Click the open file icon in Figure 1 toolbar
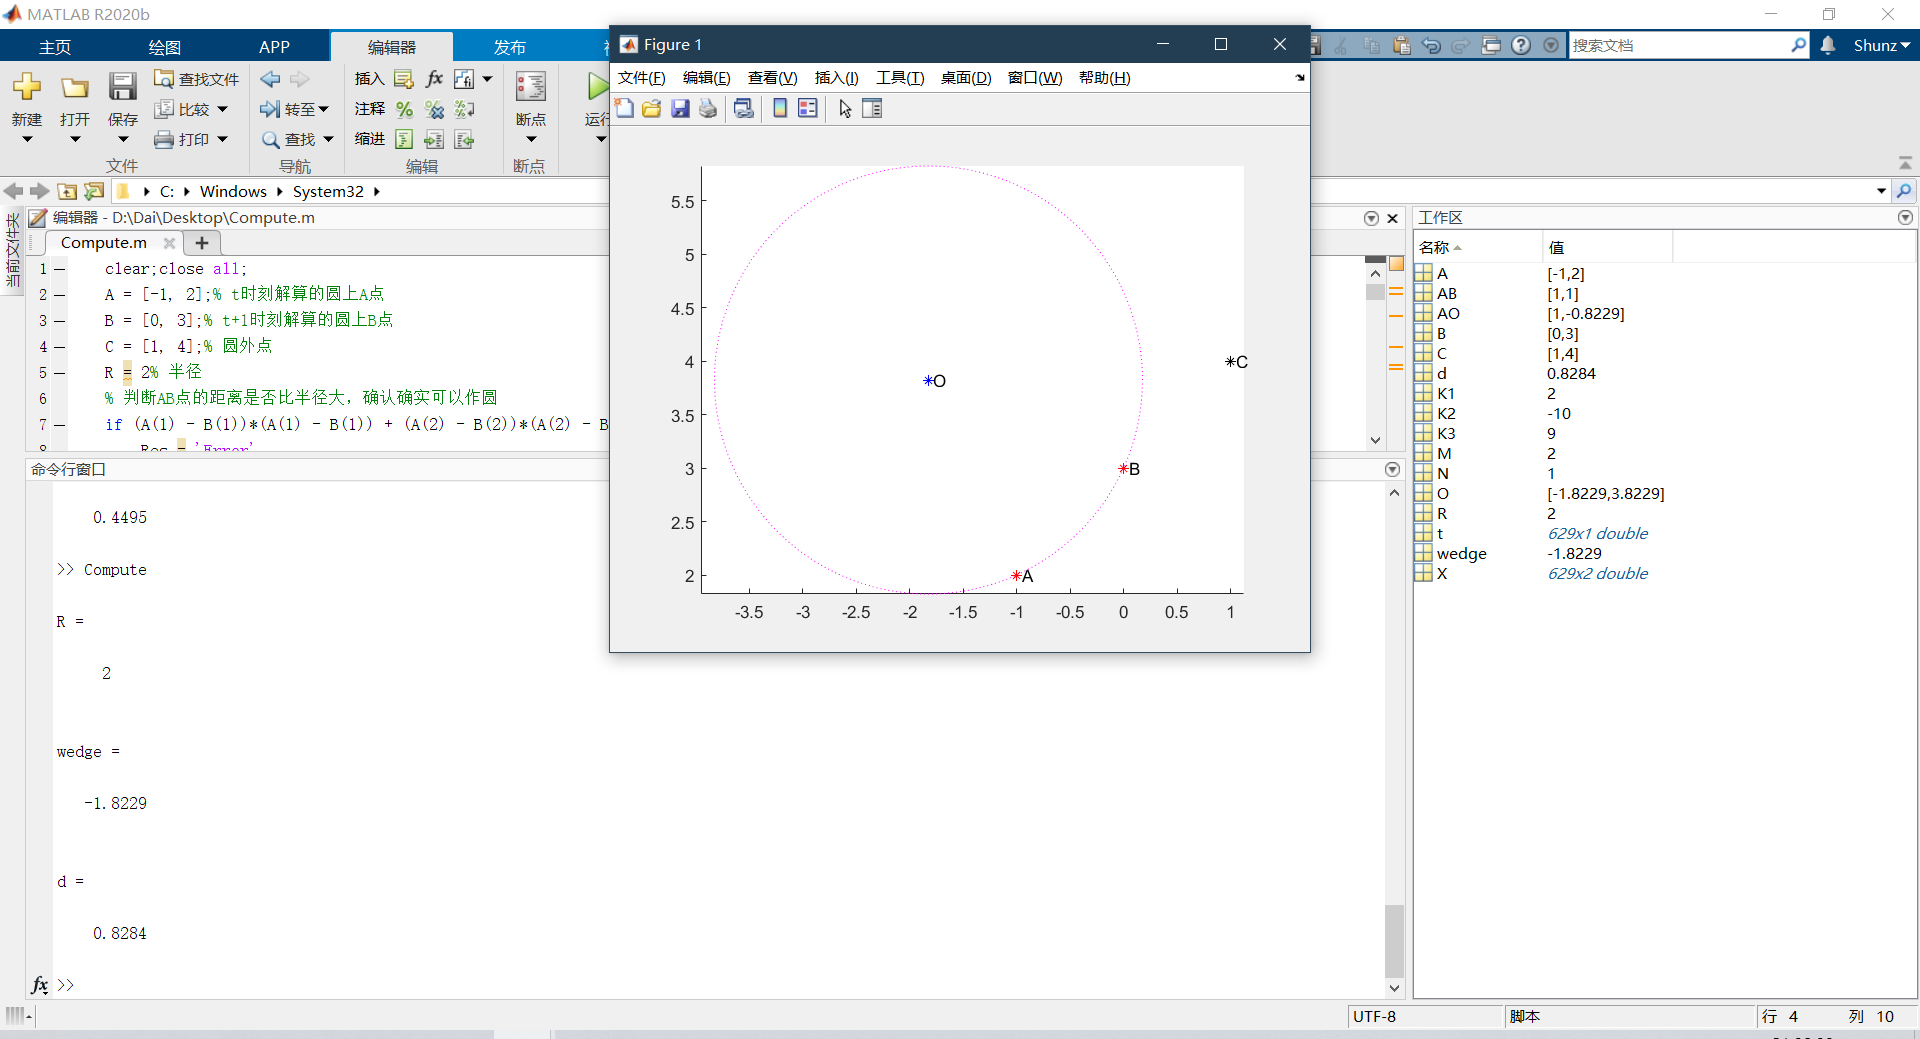The height and width of the screenshot is (1039, 1920). pos(652,108)
